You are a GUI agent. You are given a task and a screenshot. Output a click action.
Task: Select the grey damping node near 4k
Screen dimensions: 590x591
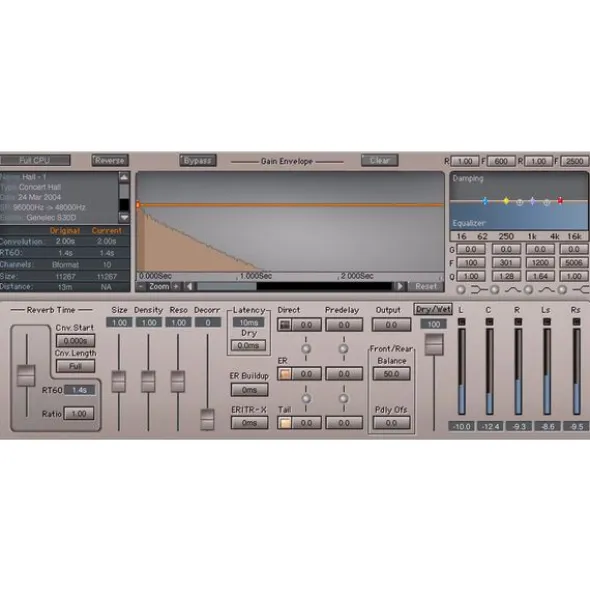point(547,202)
